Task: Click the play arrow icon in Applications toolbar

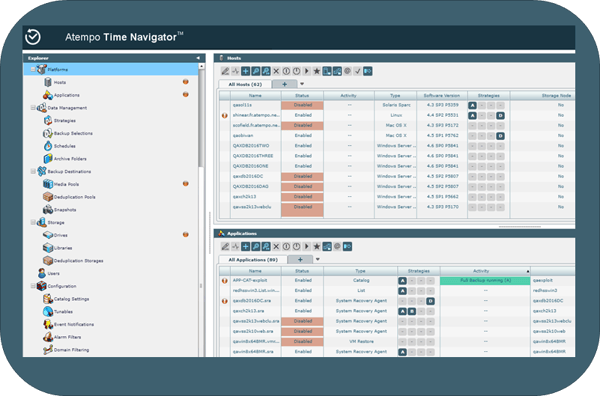Action: point(307,247)
